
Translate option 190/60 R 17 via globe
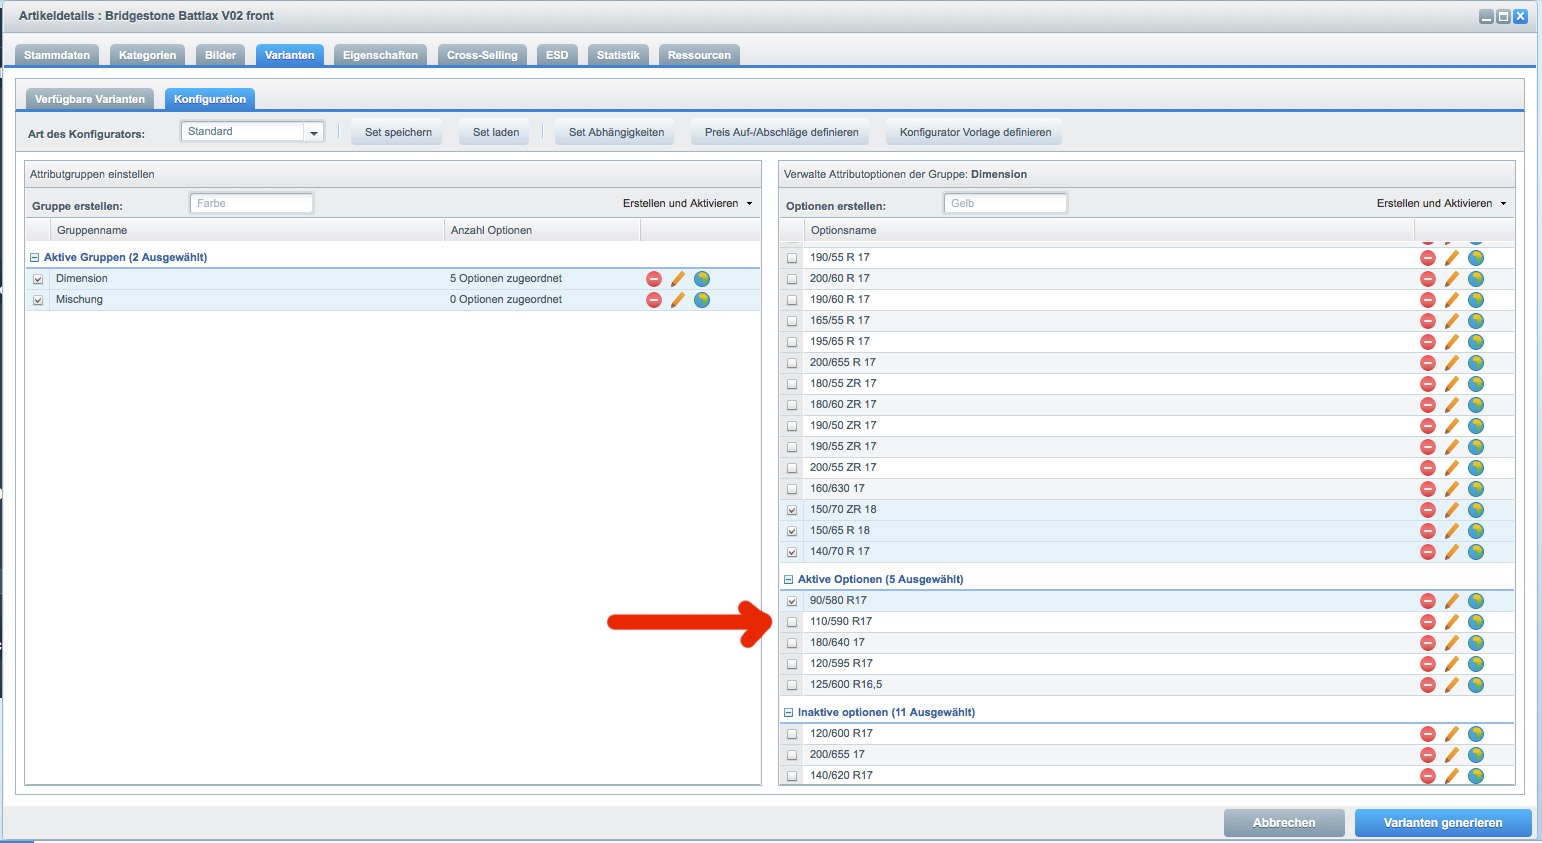pos(1476,300)
